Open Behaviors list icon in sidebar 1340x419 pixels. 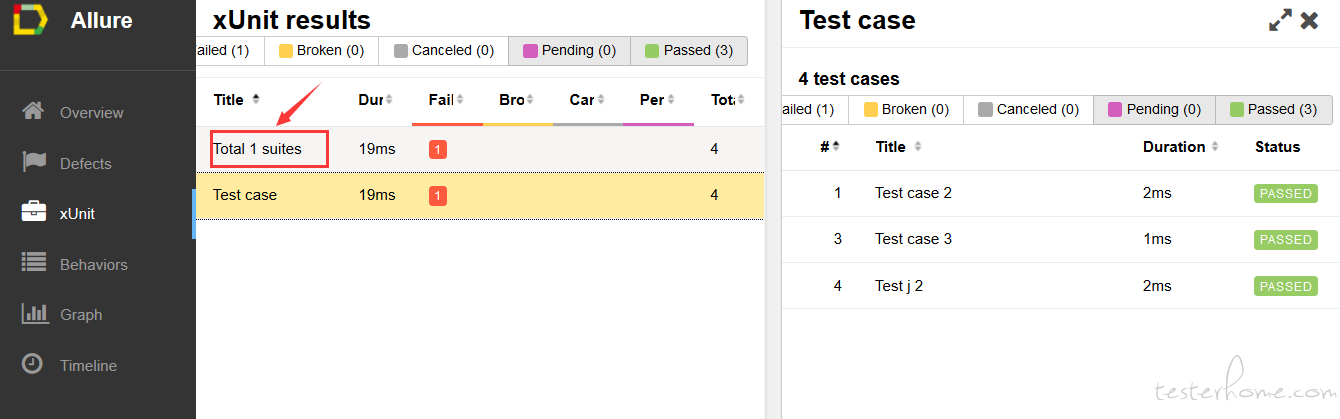(33, 263)
